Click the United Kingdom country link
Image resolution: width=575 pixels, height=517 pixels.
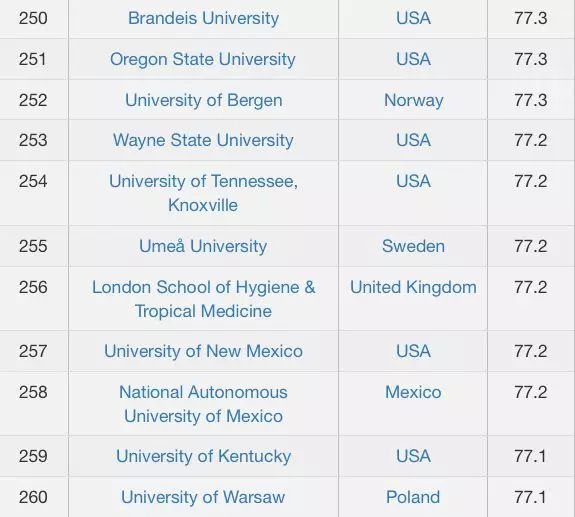pos(413,287)
